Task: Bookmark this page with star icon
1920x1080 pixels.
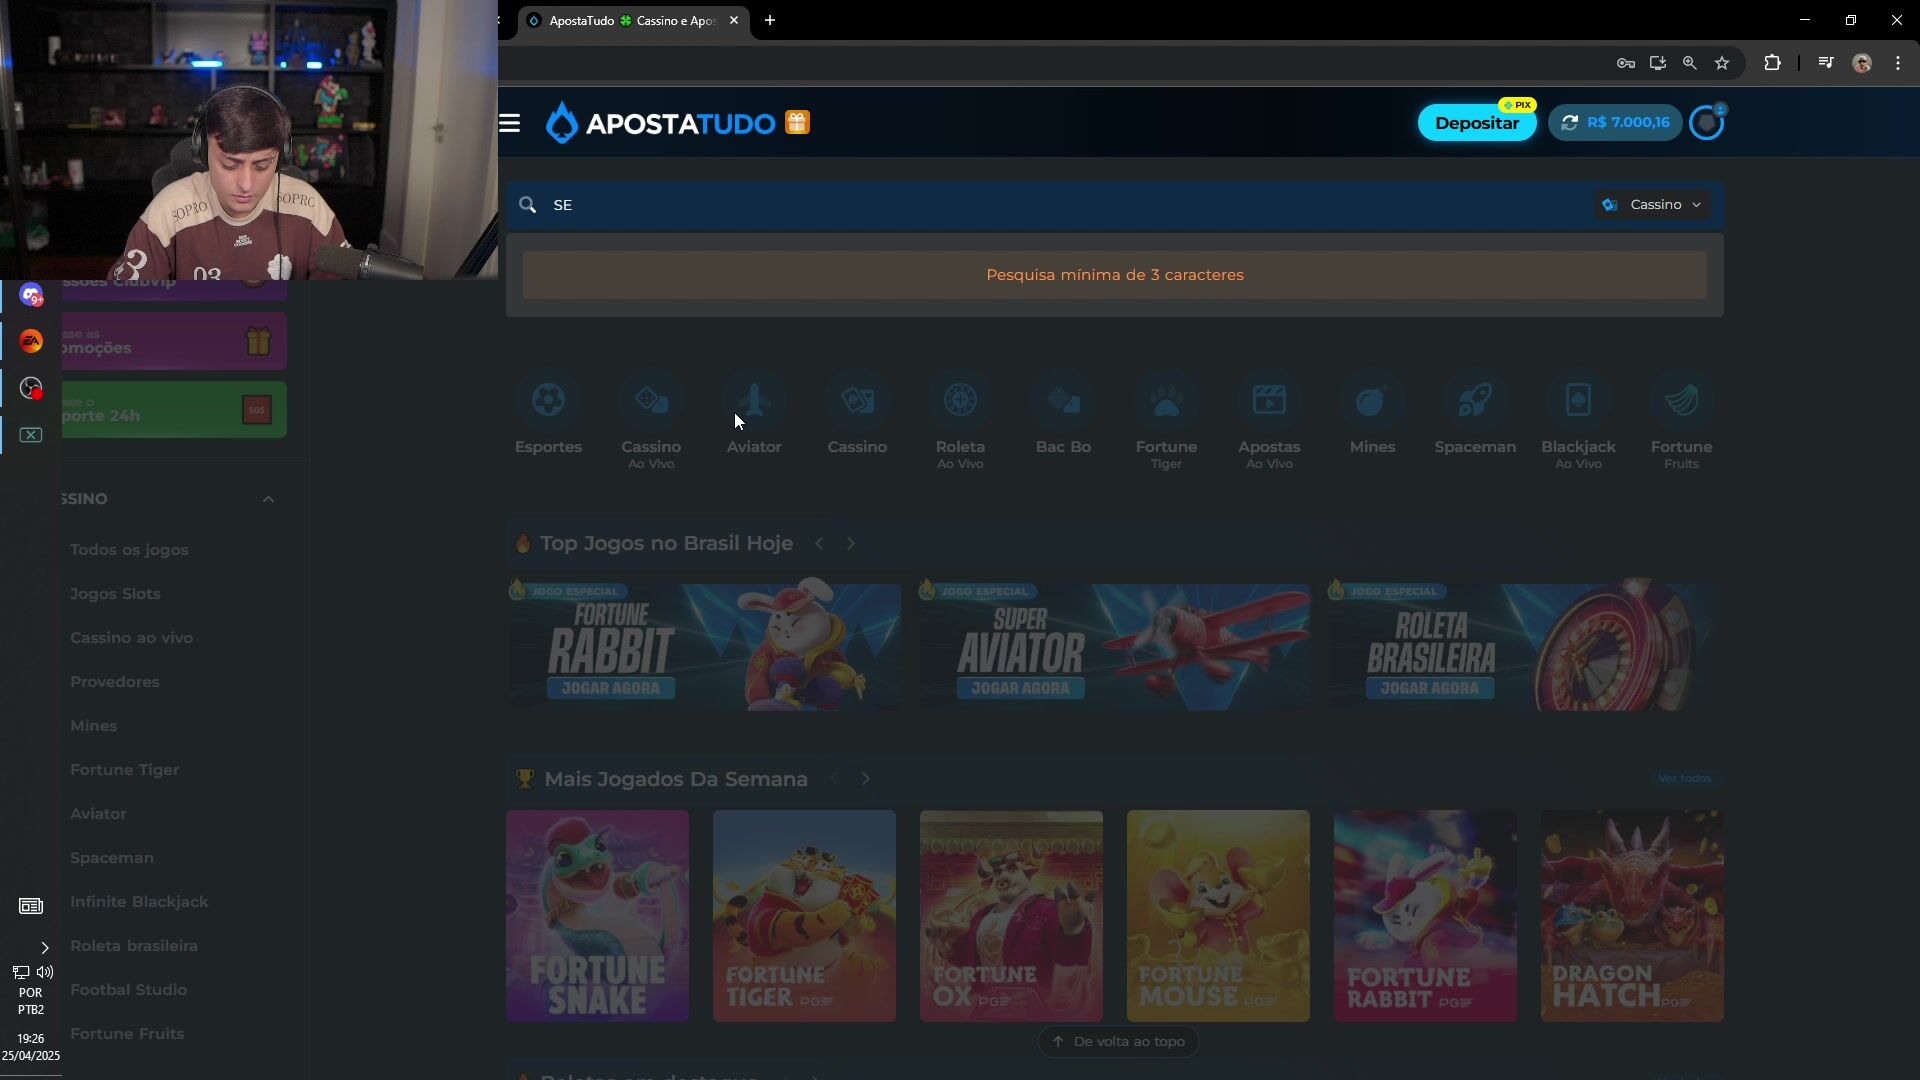Action: tap(1722, 63)
